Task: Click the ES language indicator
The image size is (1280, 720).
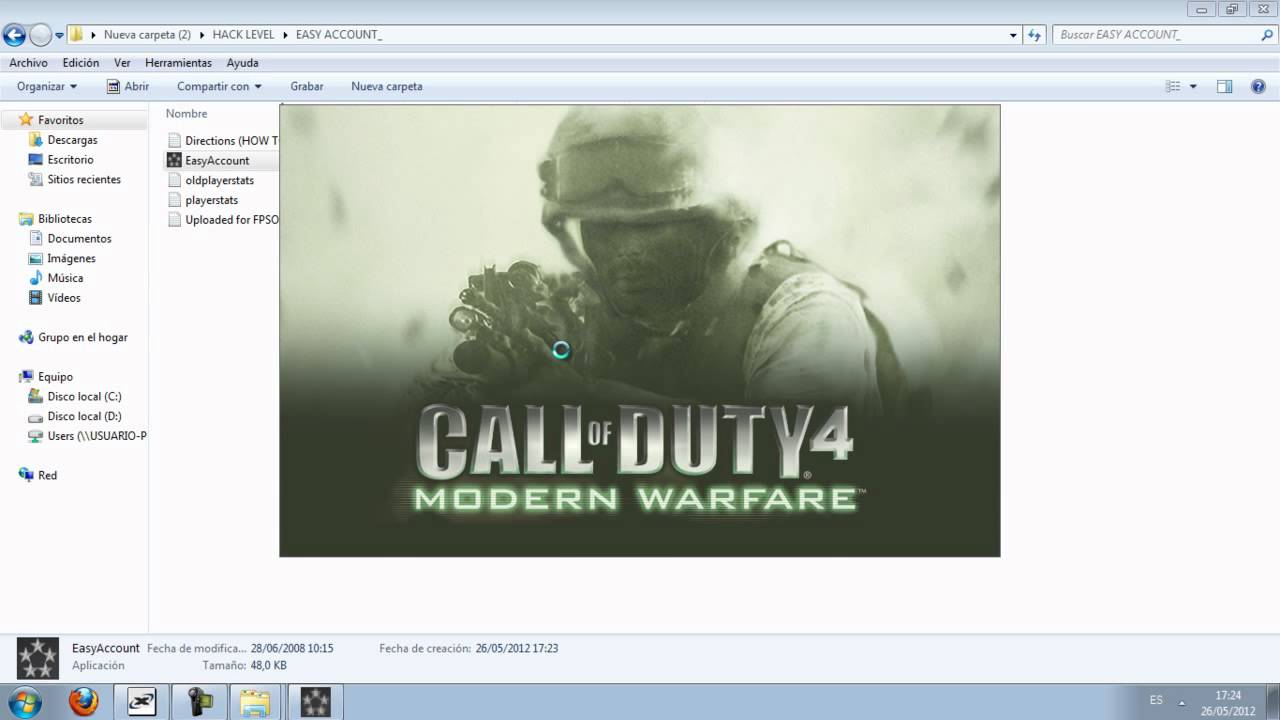Action: [1156, 701]
